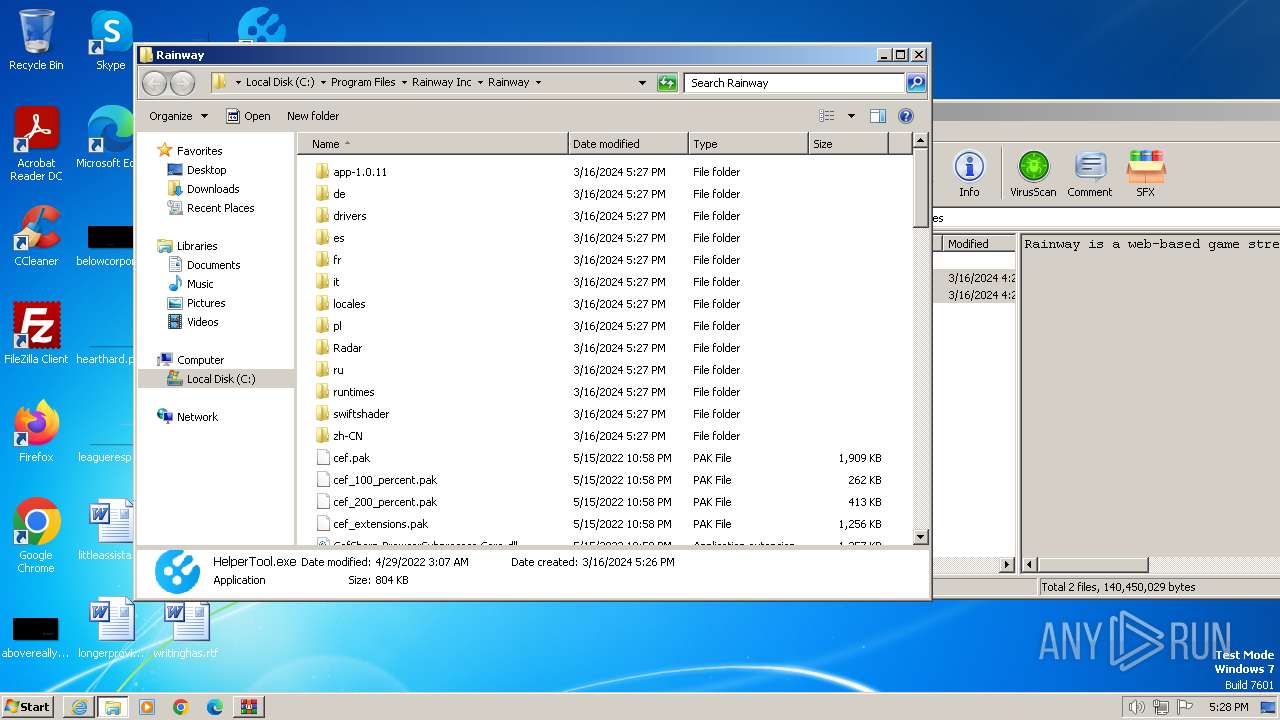Click the search magnifier icon in Rainway window
The image size is (1280, 720).
pos(915,83)
